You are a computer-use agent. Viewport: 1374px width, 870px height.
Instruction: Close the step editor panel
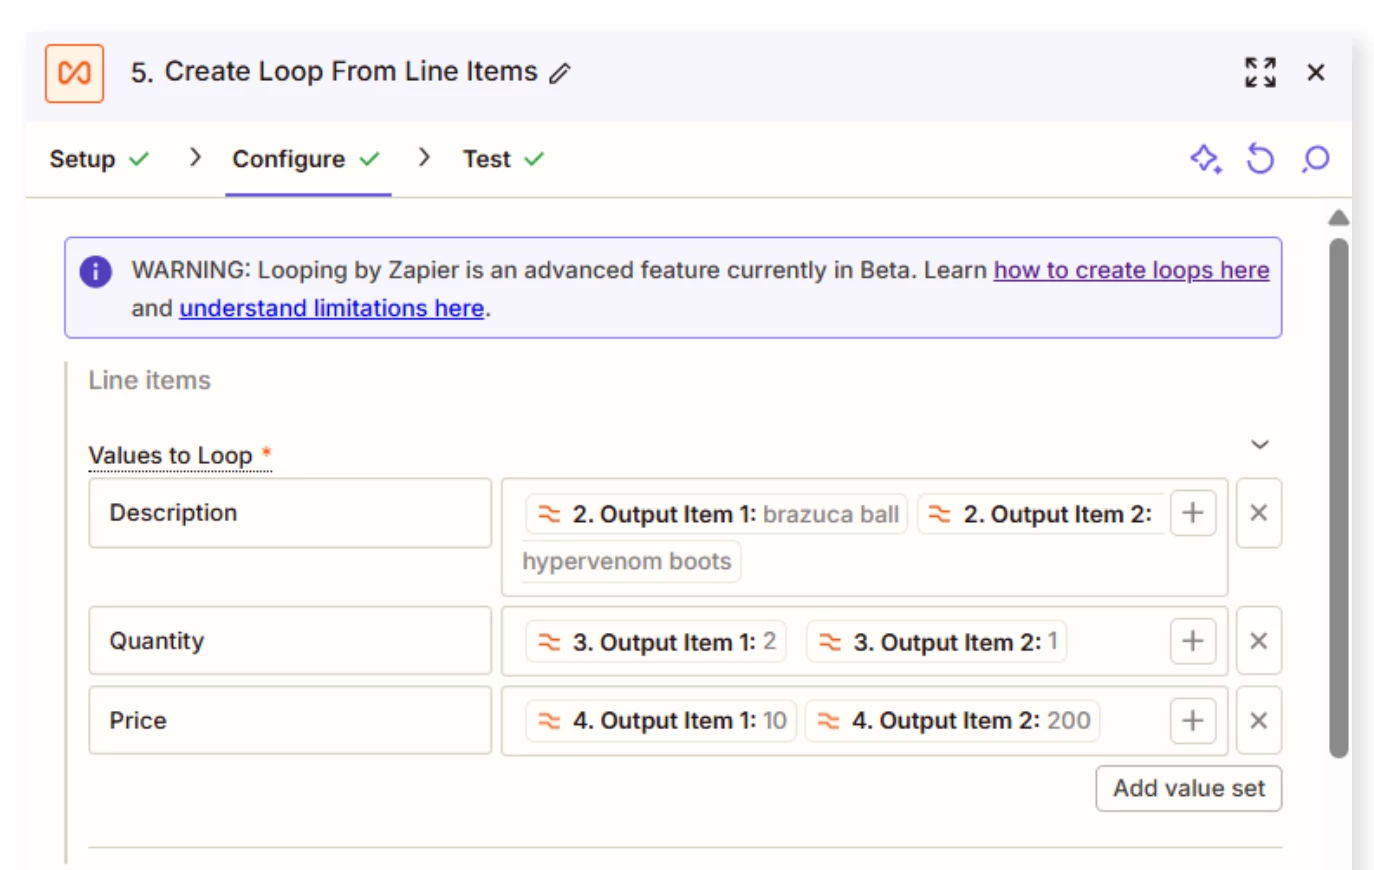pyautogui.click(x=1316, y=72)
